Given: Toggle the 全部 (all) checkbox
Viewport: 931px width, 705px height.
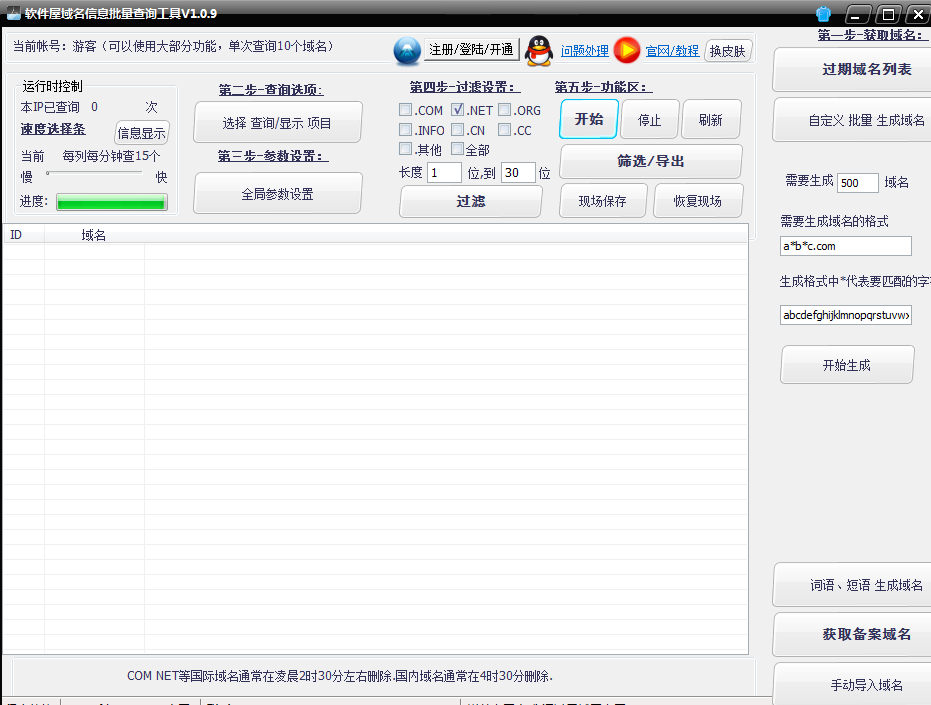Looking at the screenshot, I should click(x=457, y=149).
